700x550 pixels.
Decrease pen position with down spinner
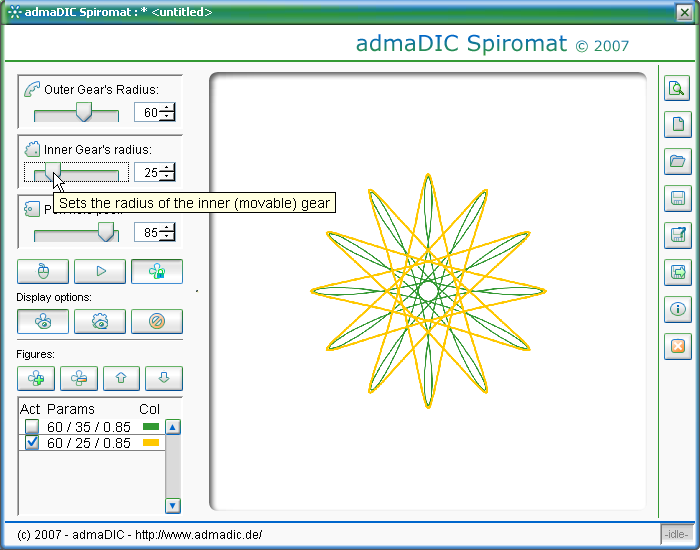pyautogui.click(x=167, y=237)
